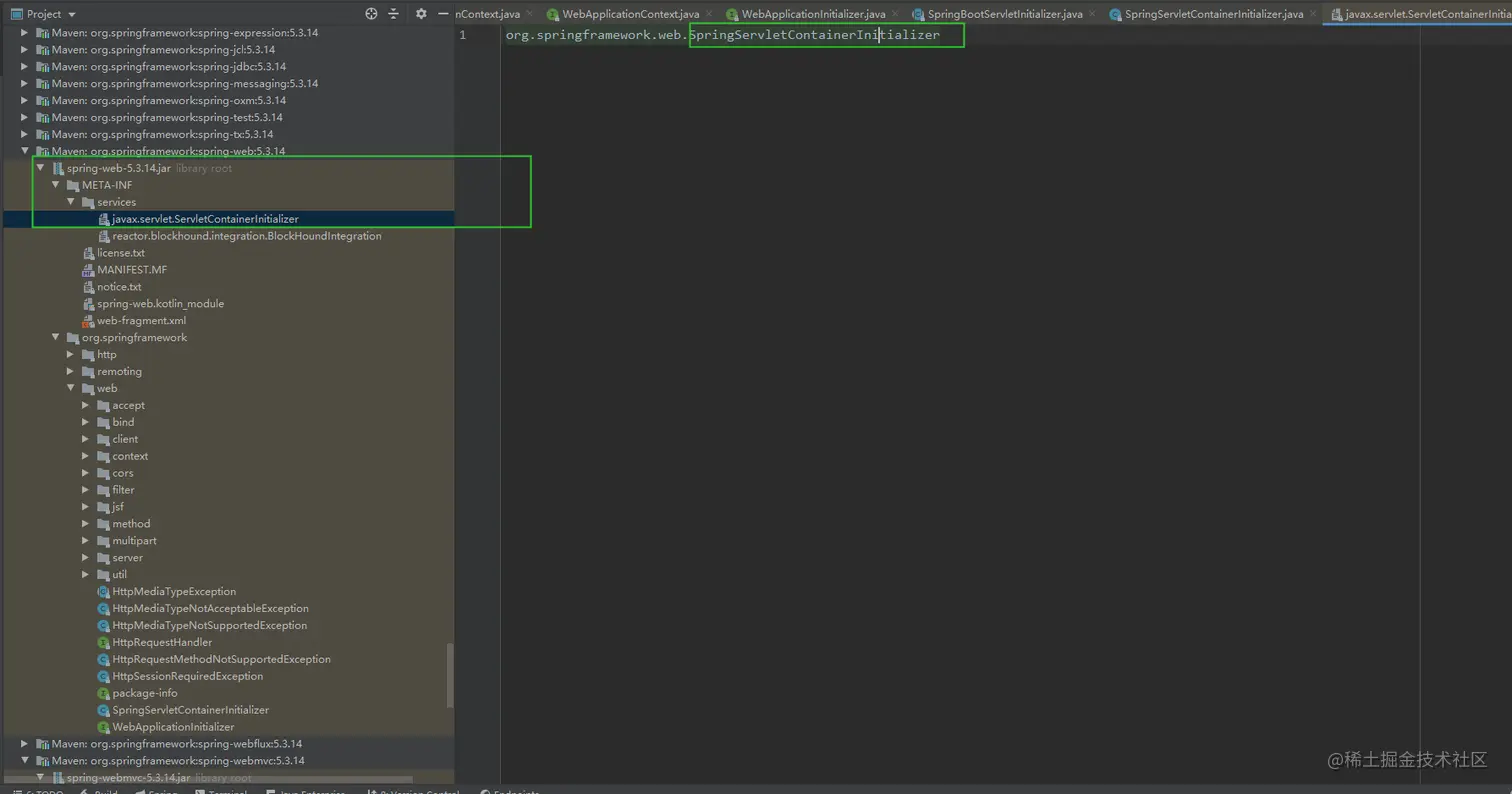Expand the accept package arrow
Image resolution: width=1512 pixels, height=794 pixels.
(x=85, y=405)
